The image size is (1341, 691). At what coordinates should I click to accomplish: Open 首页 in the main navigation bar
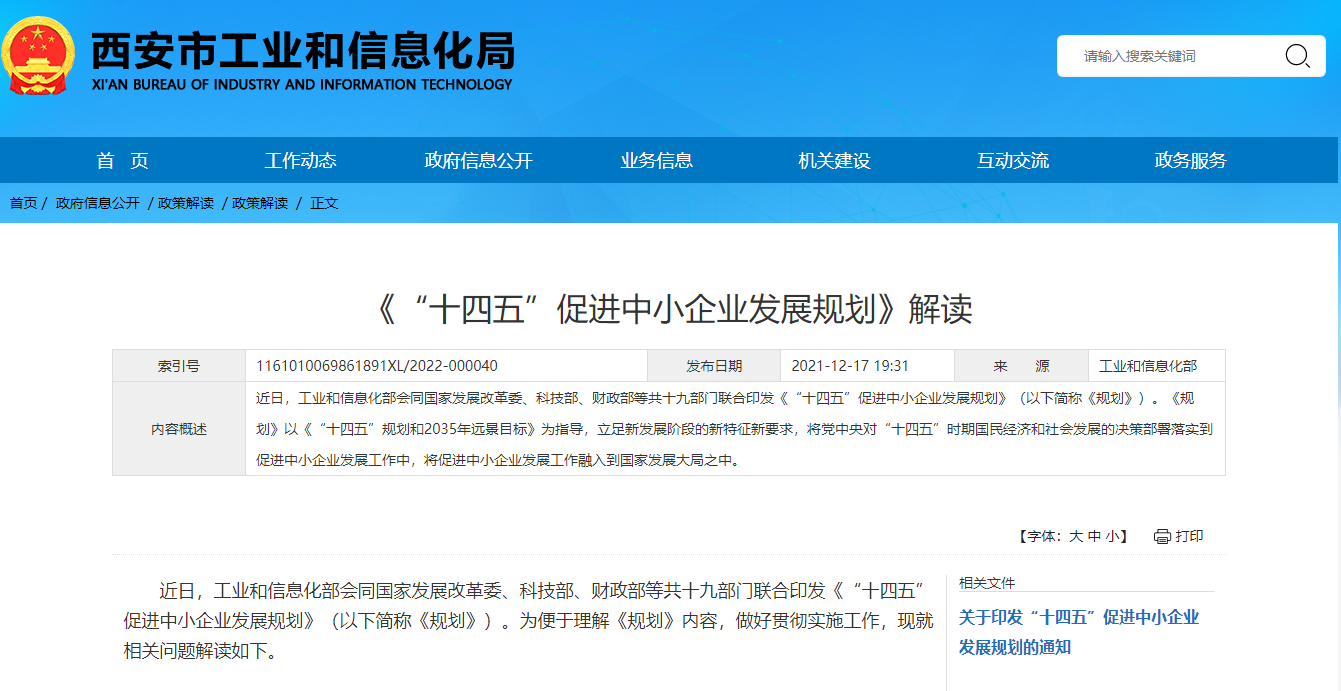(122, 161)
